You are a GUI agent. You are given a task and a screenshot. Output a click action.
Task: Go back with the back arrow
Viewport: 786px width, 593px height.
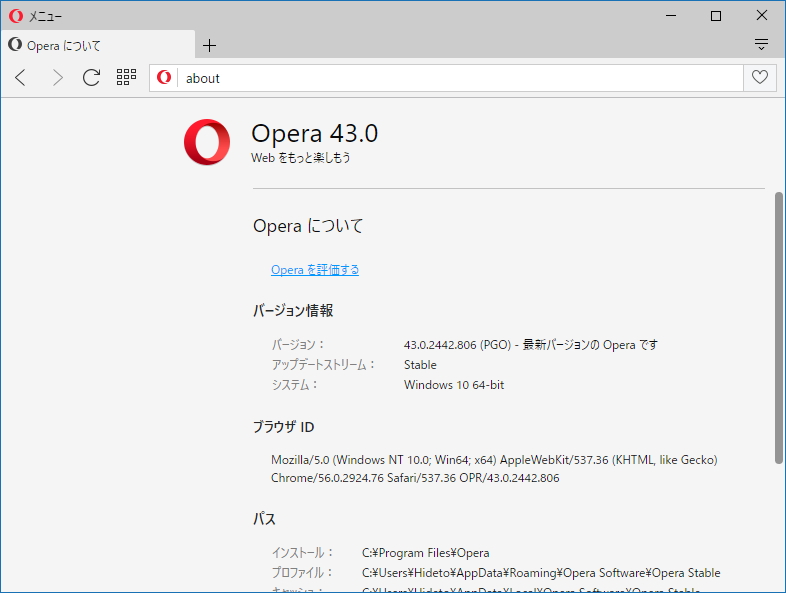[20, 78]
